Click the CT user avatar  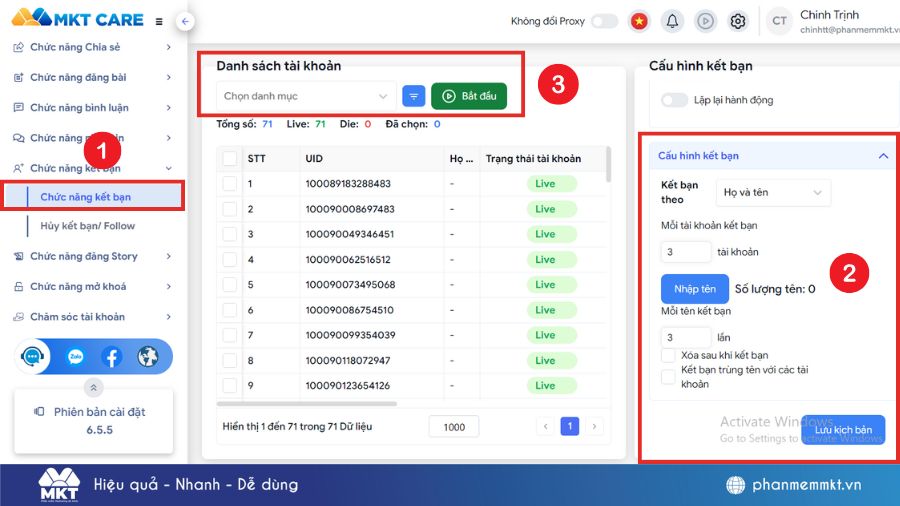(x=779, y=21)
